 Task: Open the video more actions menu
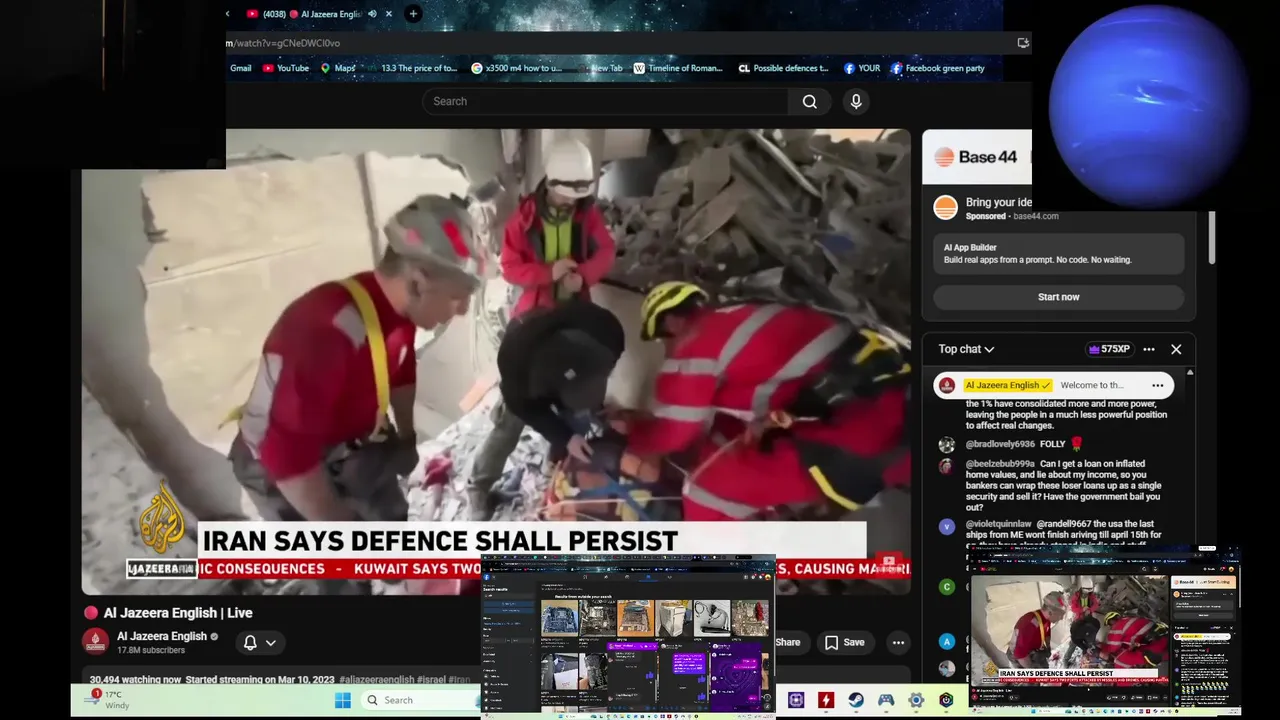click(x=898, y=643)
